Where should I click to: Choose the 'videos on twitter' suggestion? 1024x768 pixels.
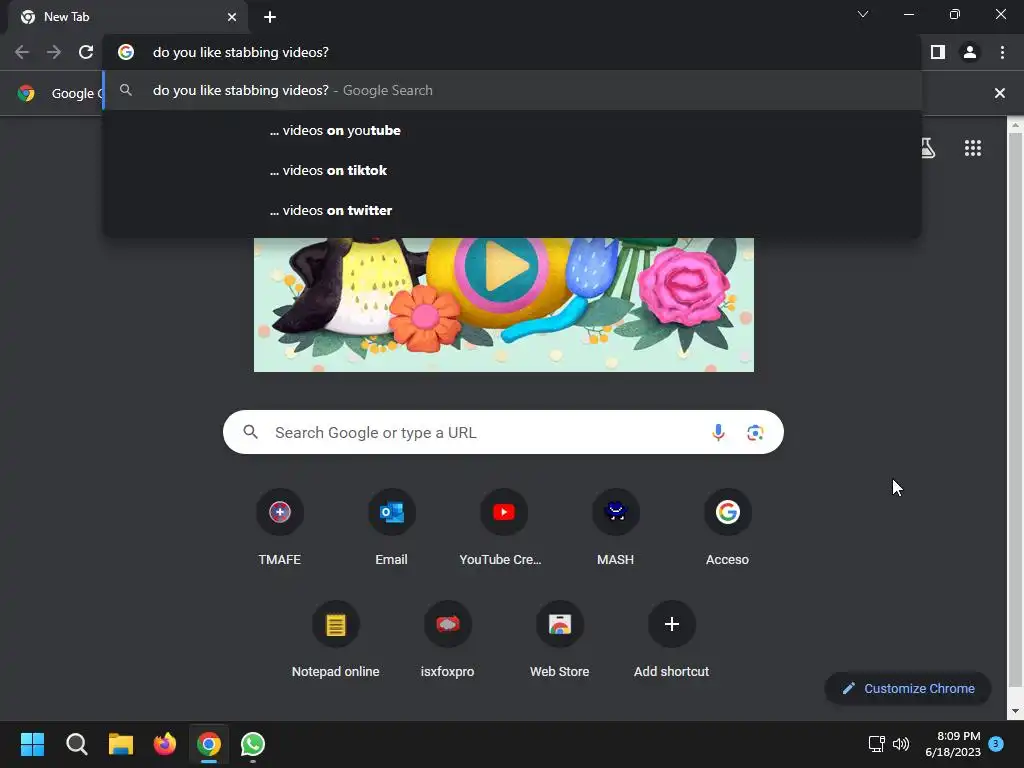[512, 210]
